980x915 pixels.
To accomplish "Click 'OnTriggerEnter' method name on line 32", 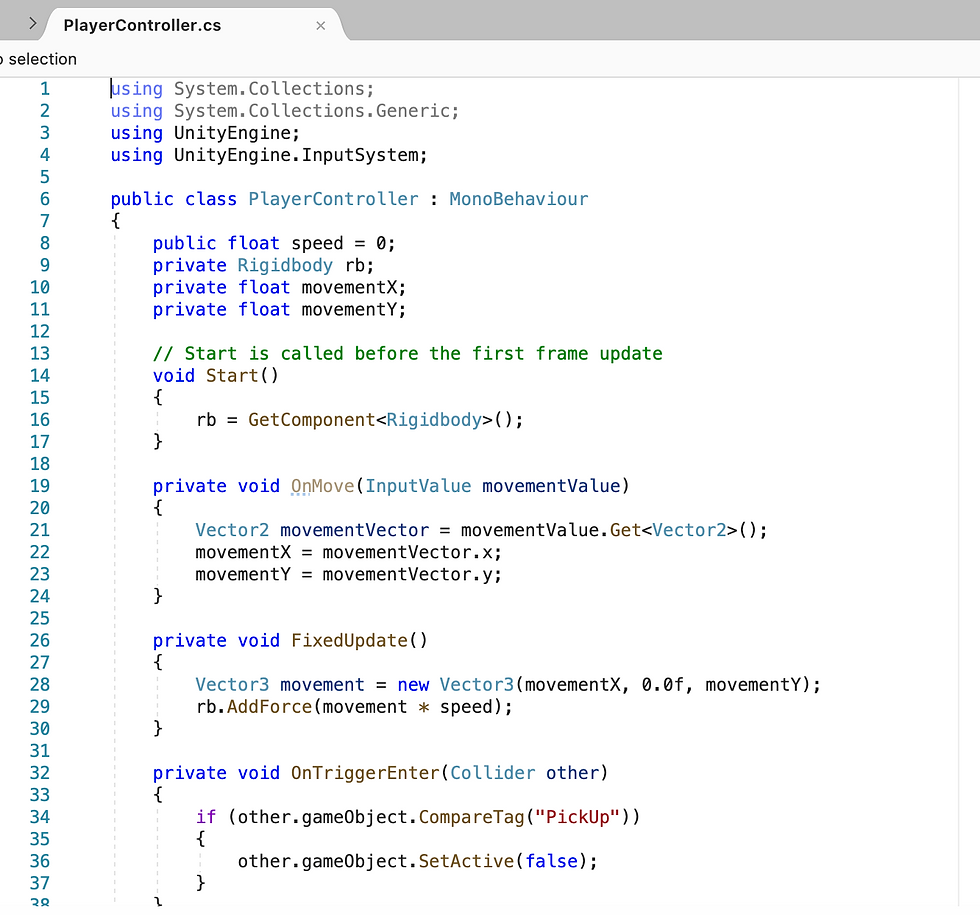I will [365, 773].
